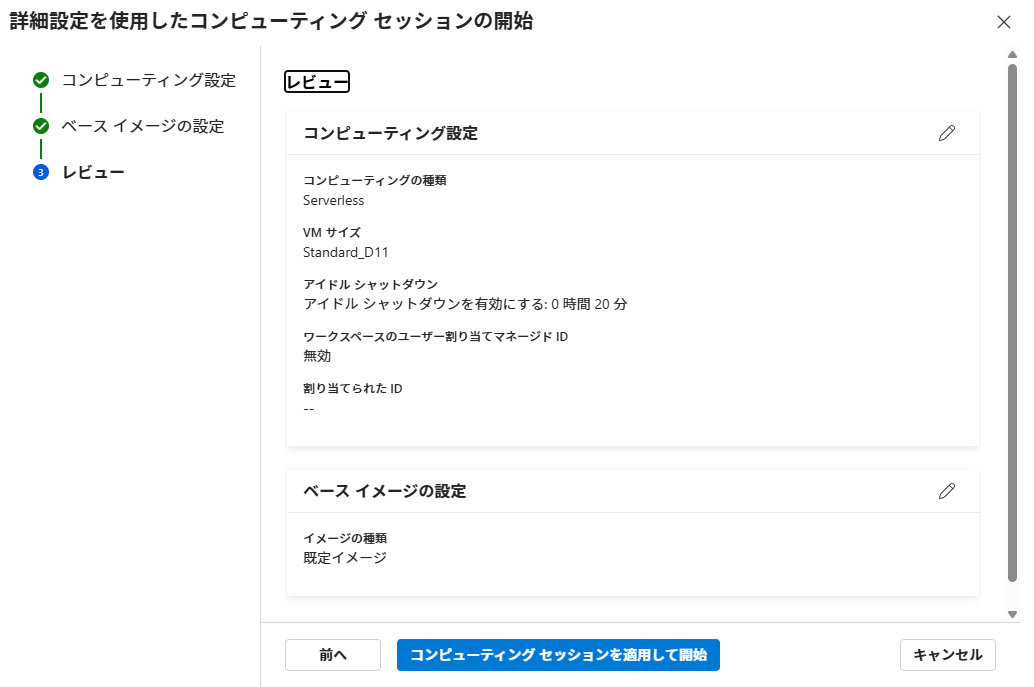Click the 既定イメージ image type value

(x=344, y=558)
